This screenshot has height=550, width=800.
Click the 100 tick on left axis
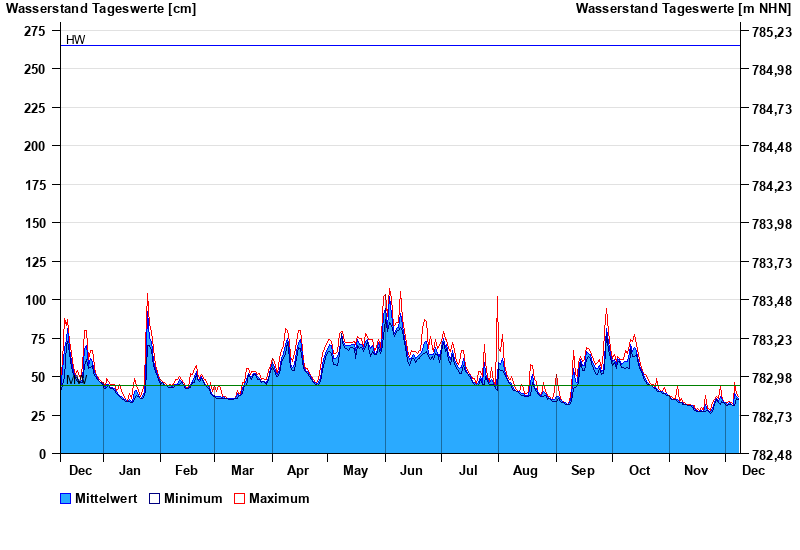35,300
